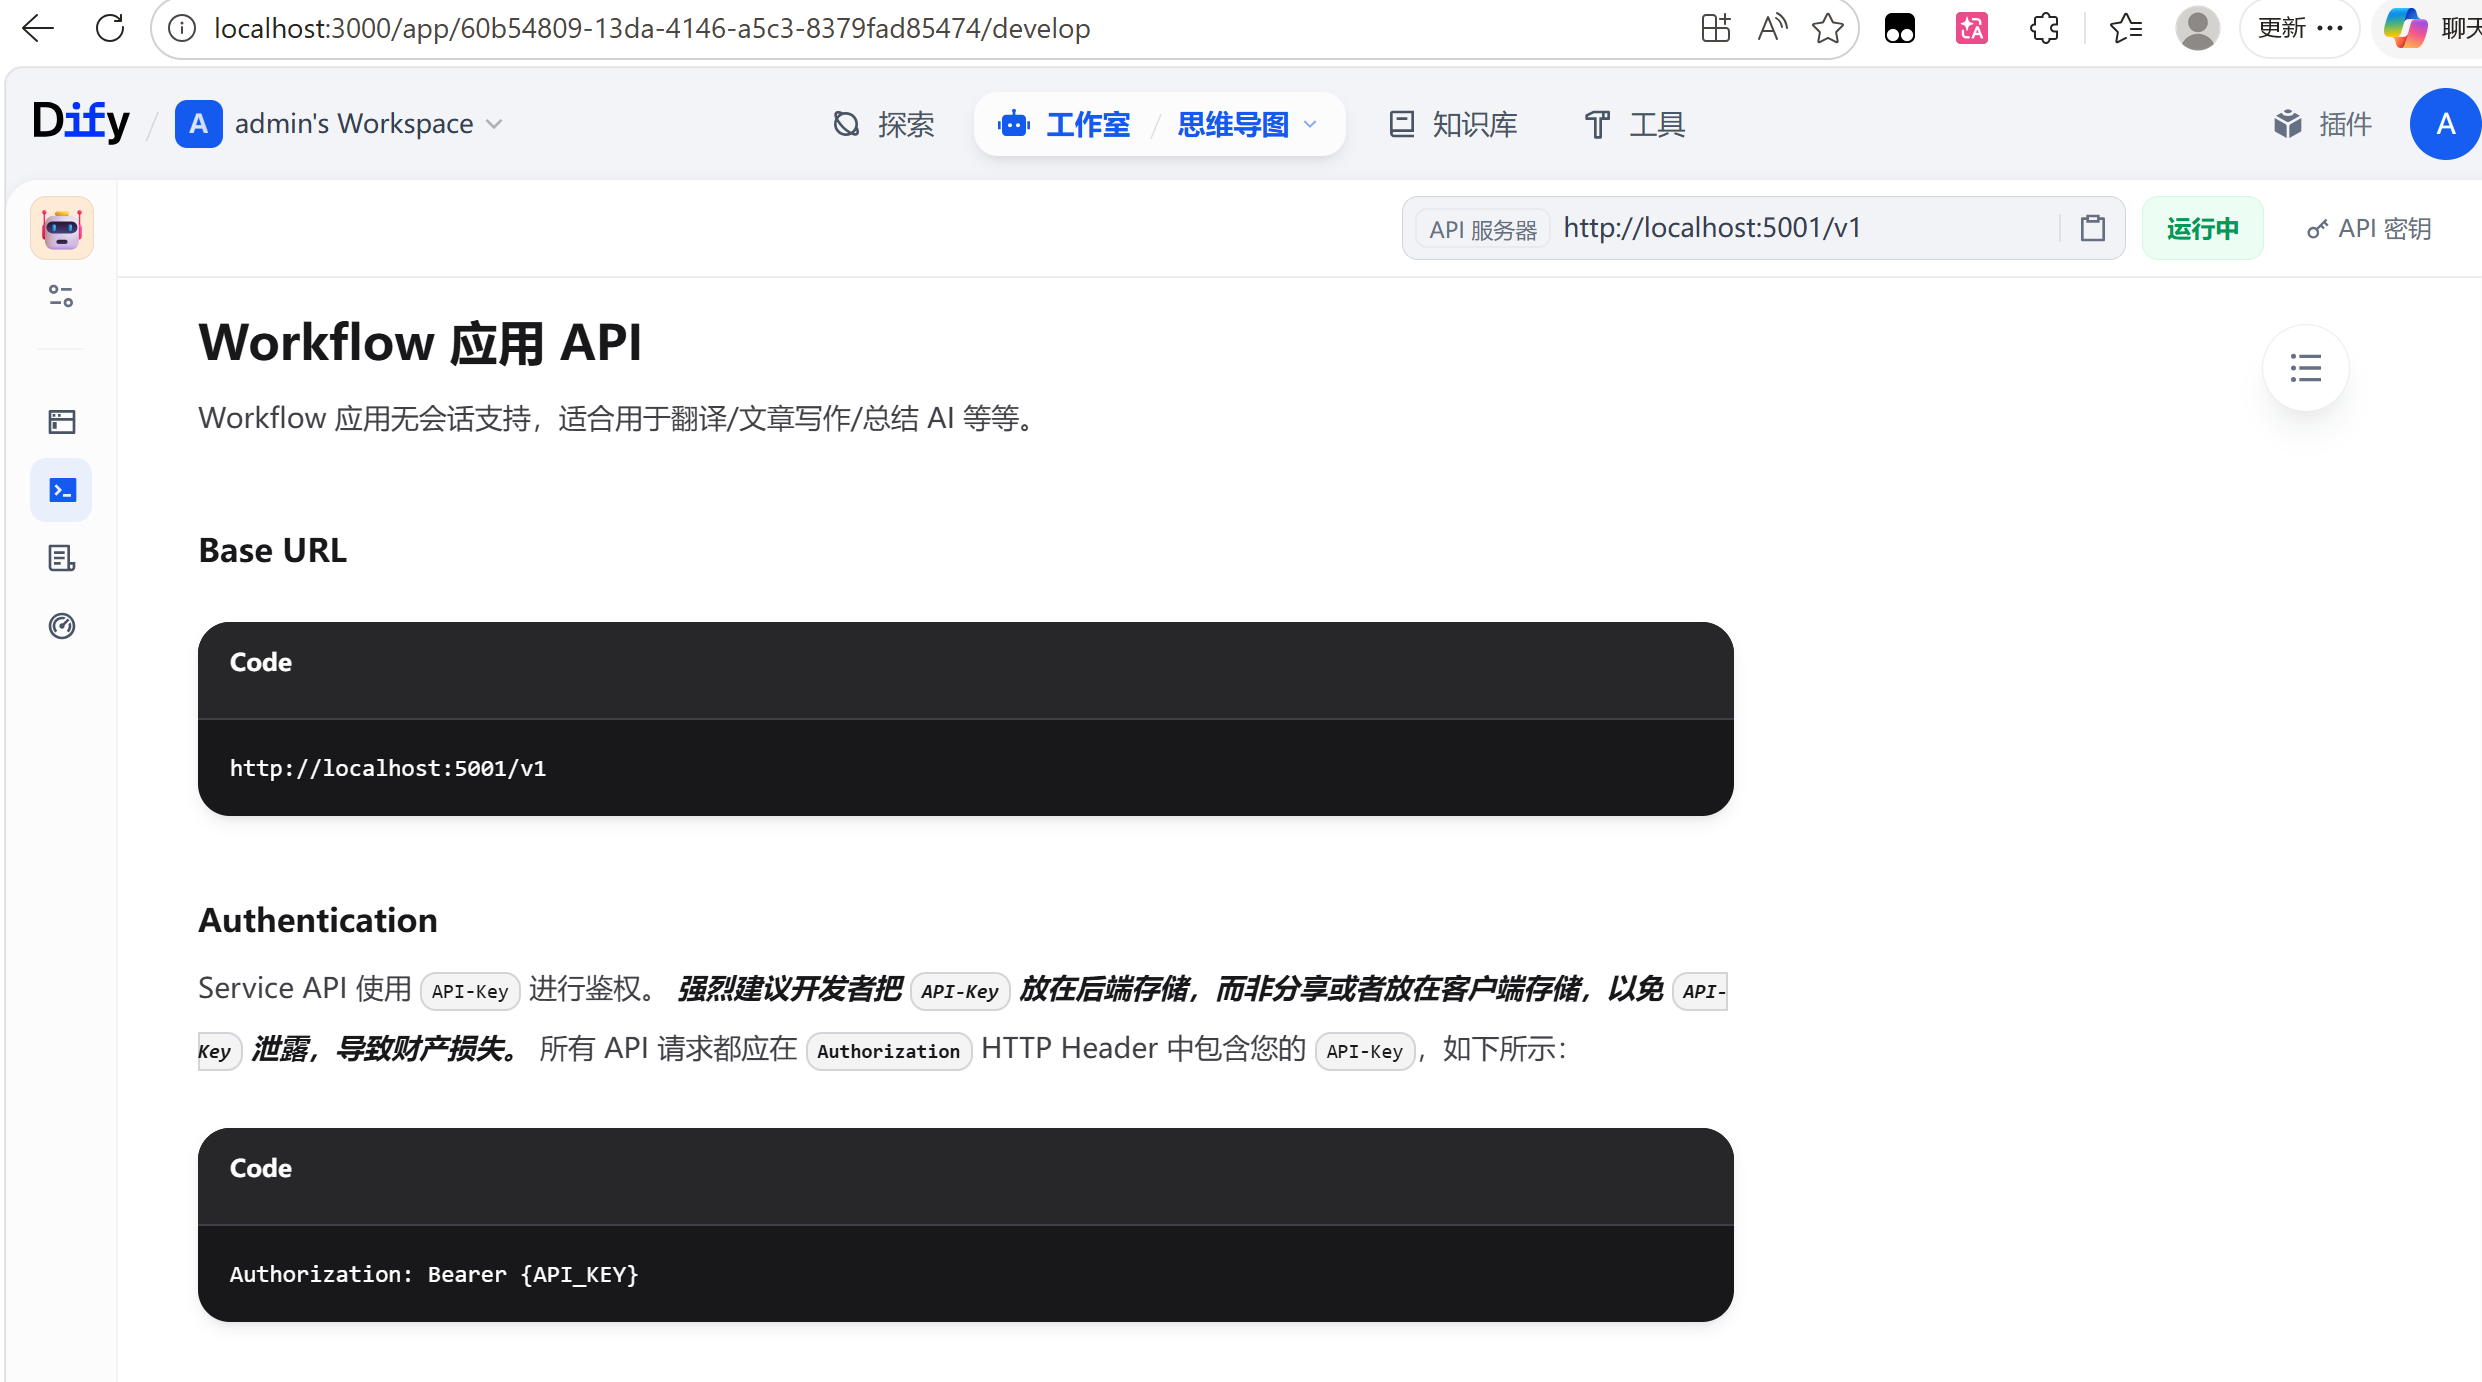The height and width of the screenshot is (1382, 2482).
Task: Click the API server URL field
Action: (1763, 228)
